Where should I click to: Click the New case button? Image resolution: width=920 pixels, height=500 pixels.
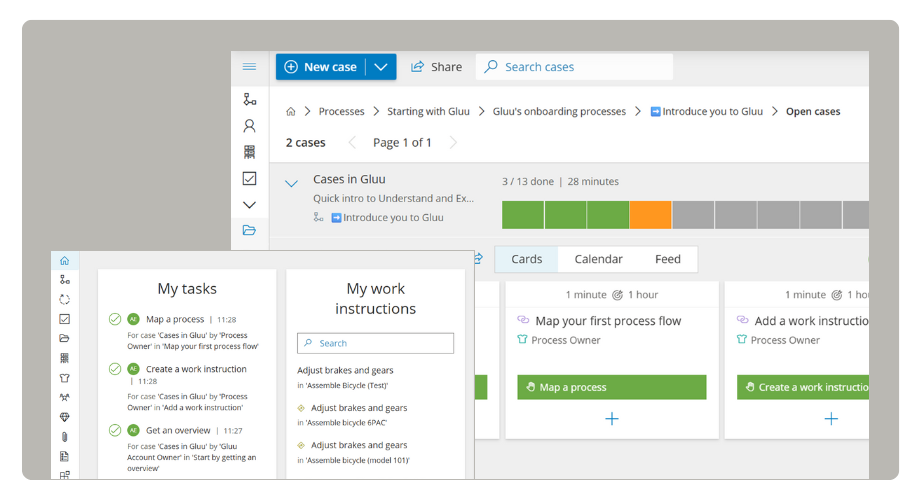pyautogui.click(x=321, y=67)
